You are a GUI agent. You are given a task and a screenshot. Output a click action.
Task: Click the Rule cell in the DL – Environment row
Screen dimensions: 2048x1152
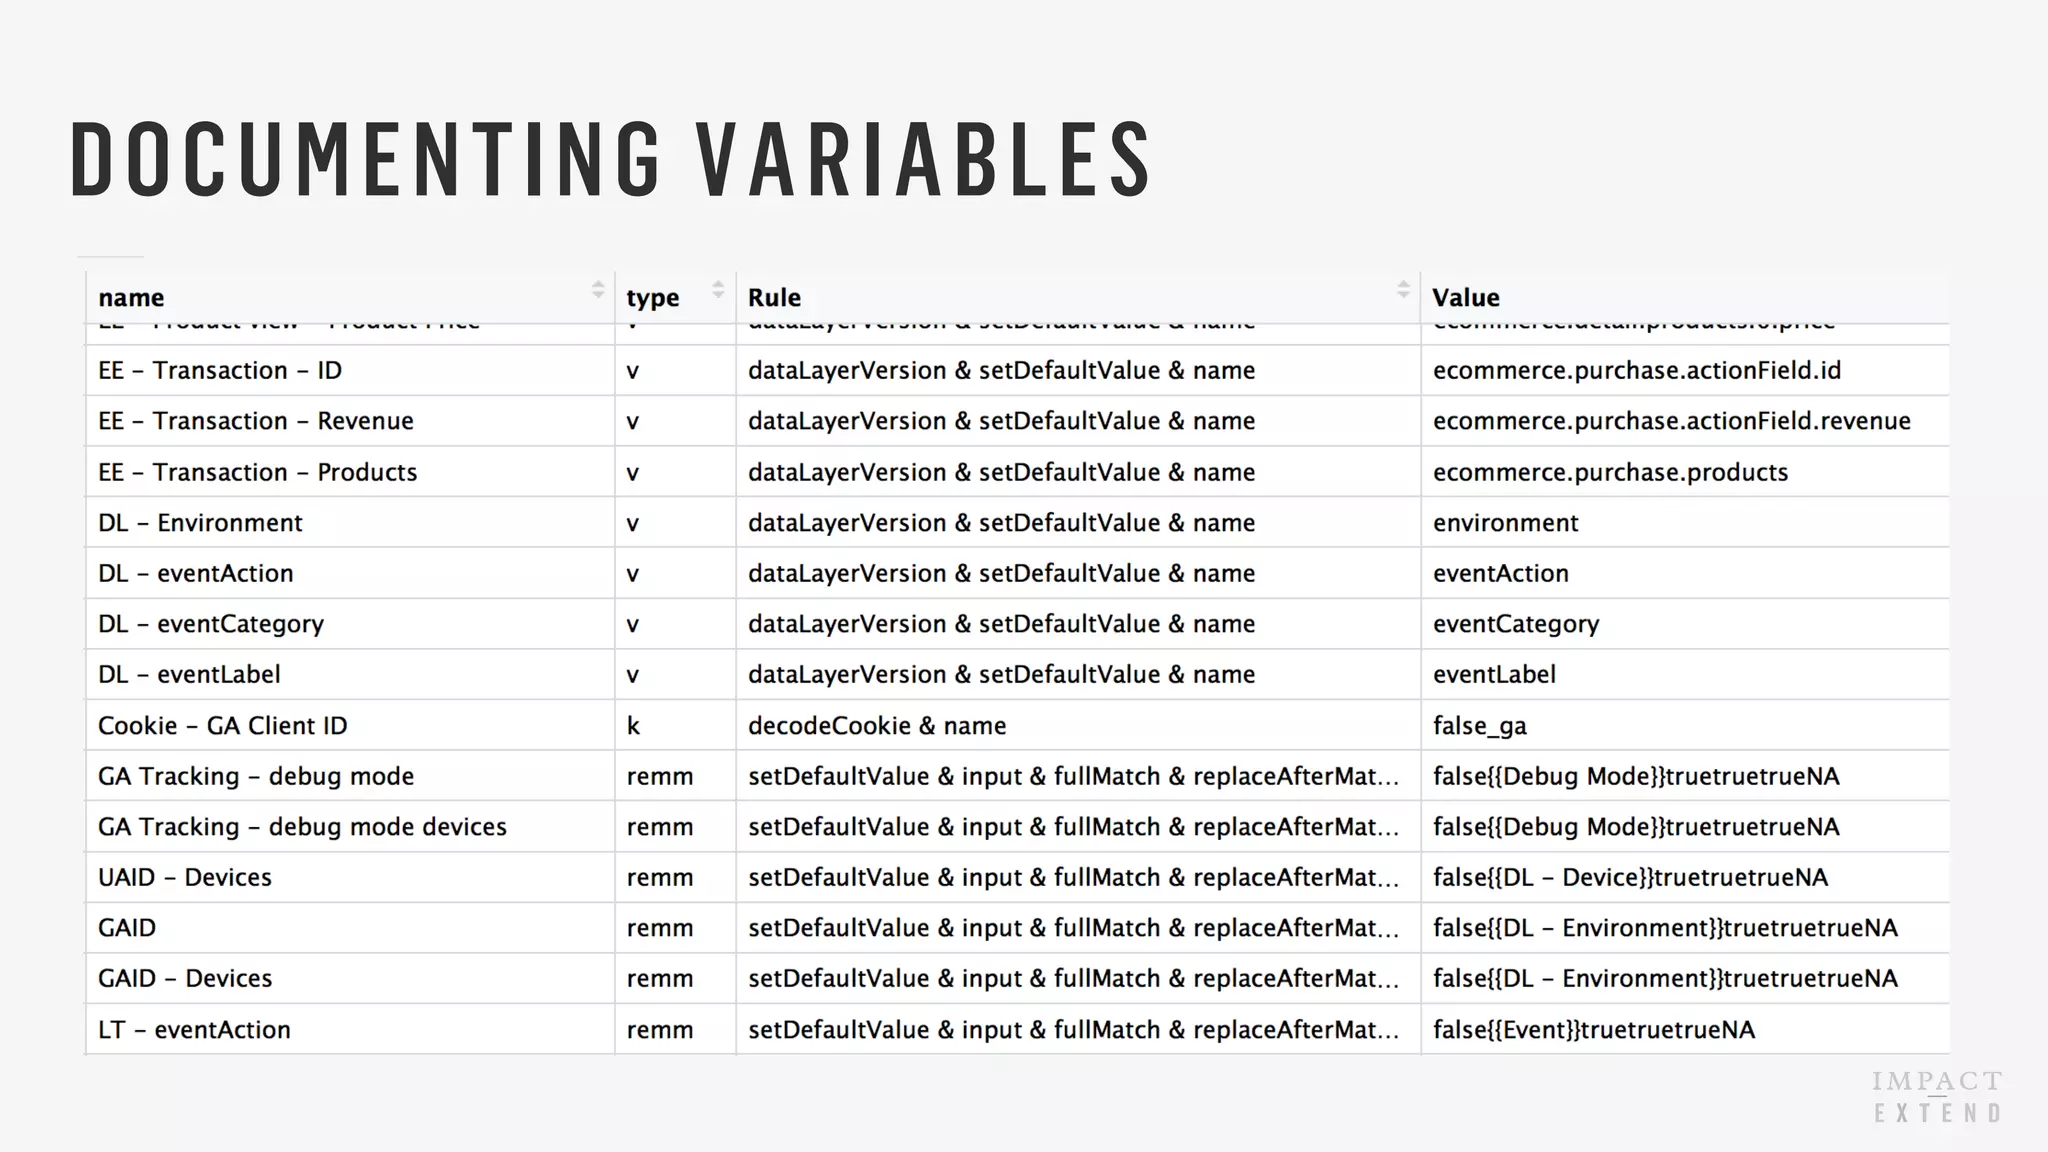(x=1078, y=523)
